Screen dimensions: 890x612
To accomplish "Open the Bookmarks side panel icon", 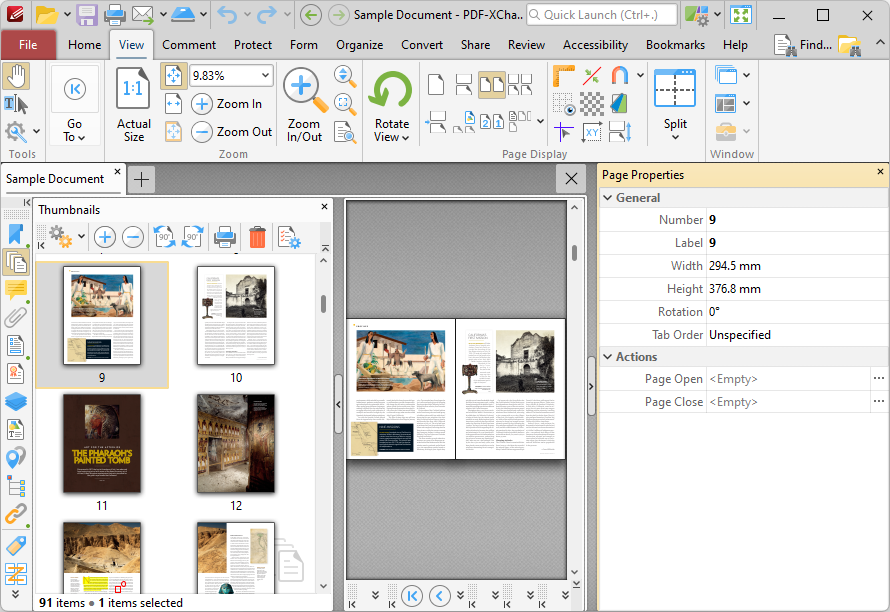I will point(16,234).
